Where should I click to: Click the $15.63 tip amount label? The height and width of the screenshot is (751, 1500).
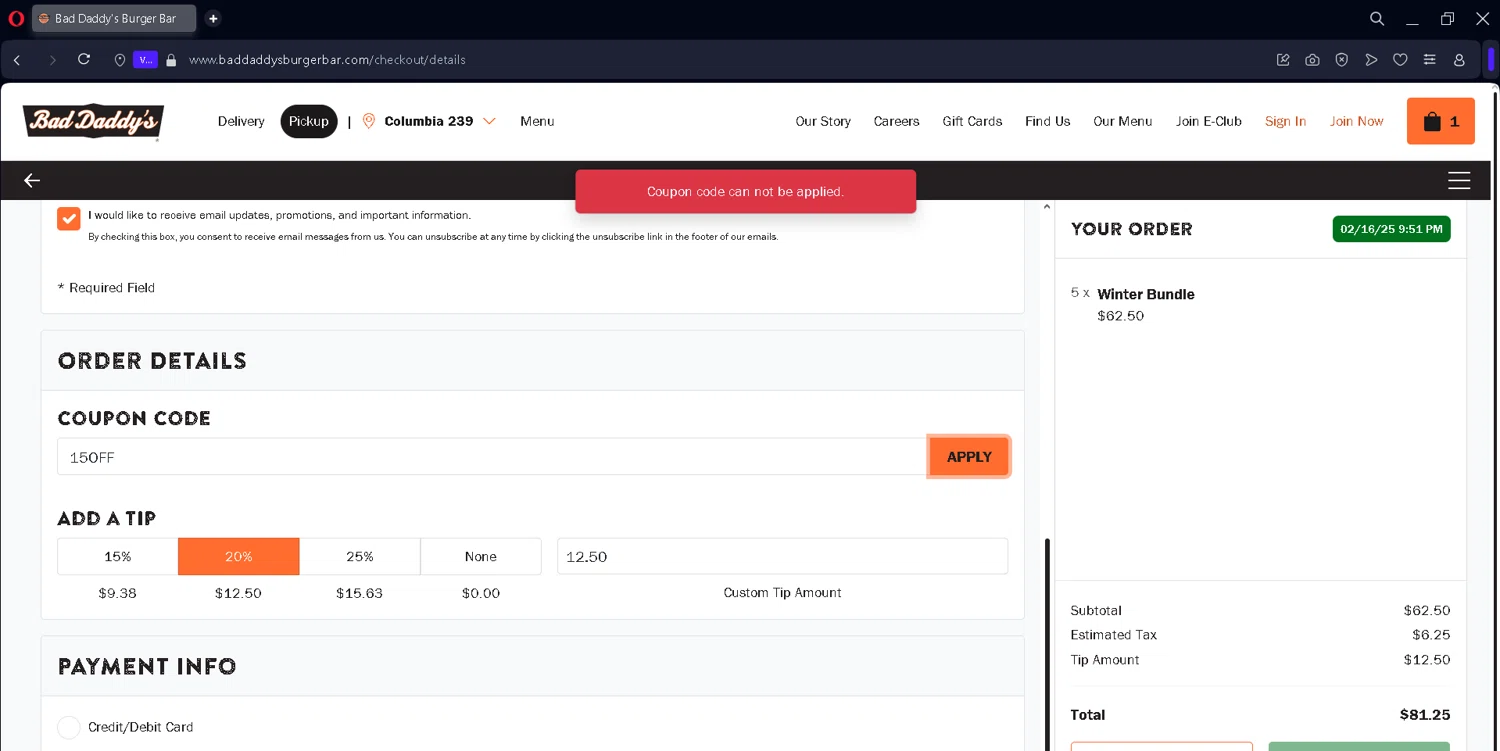click(360, 593)
